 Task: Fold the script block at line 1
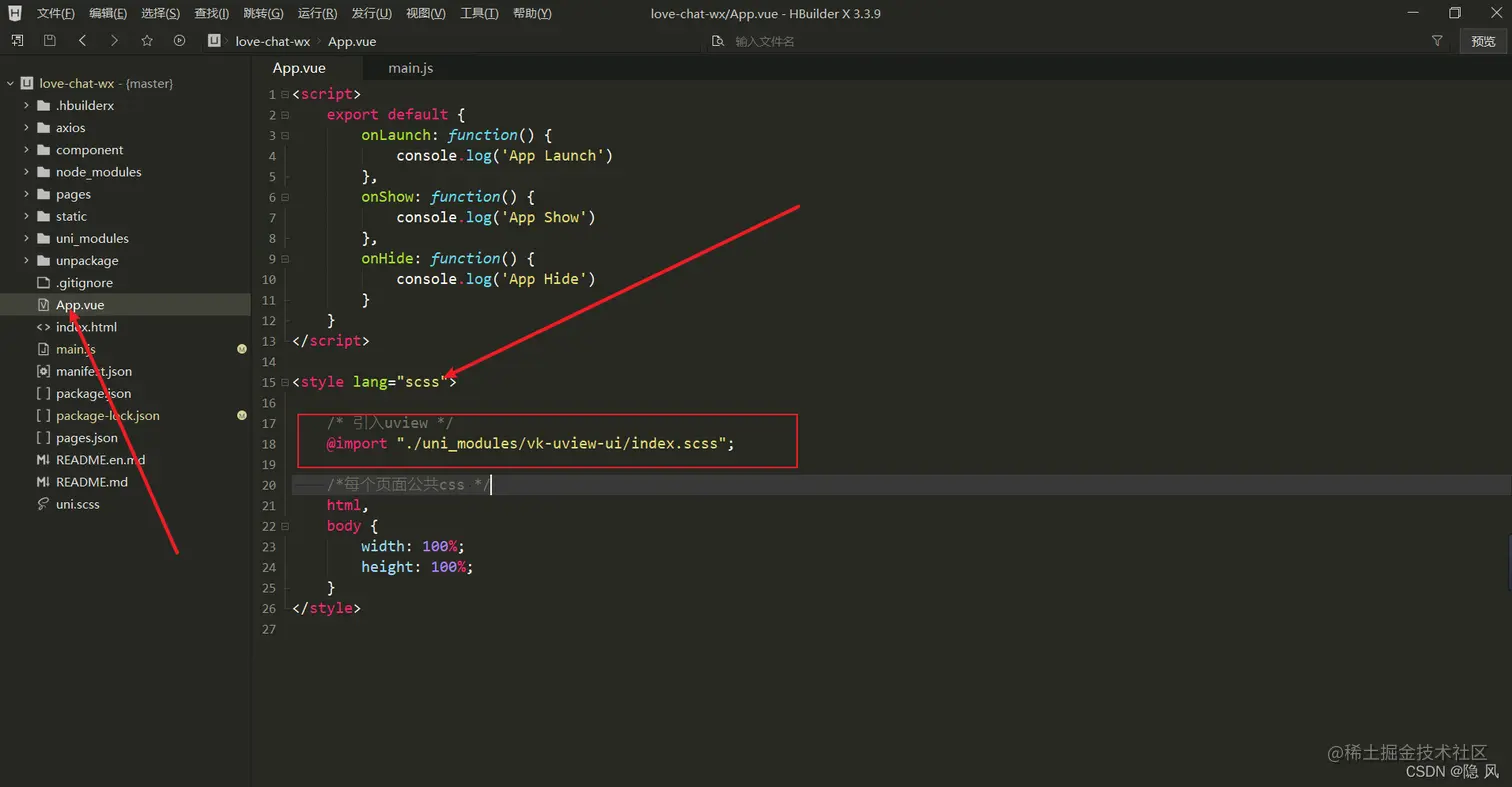[x=285, y=94]
